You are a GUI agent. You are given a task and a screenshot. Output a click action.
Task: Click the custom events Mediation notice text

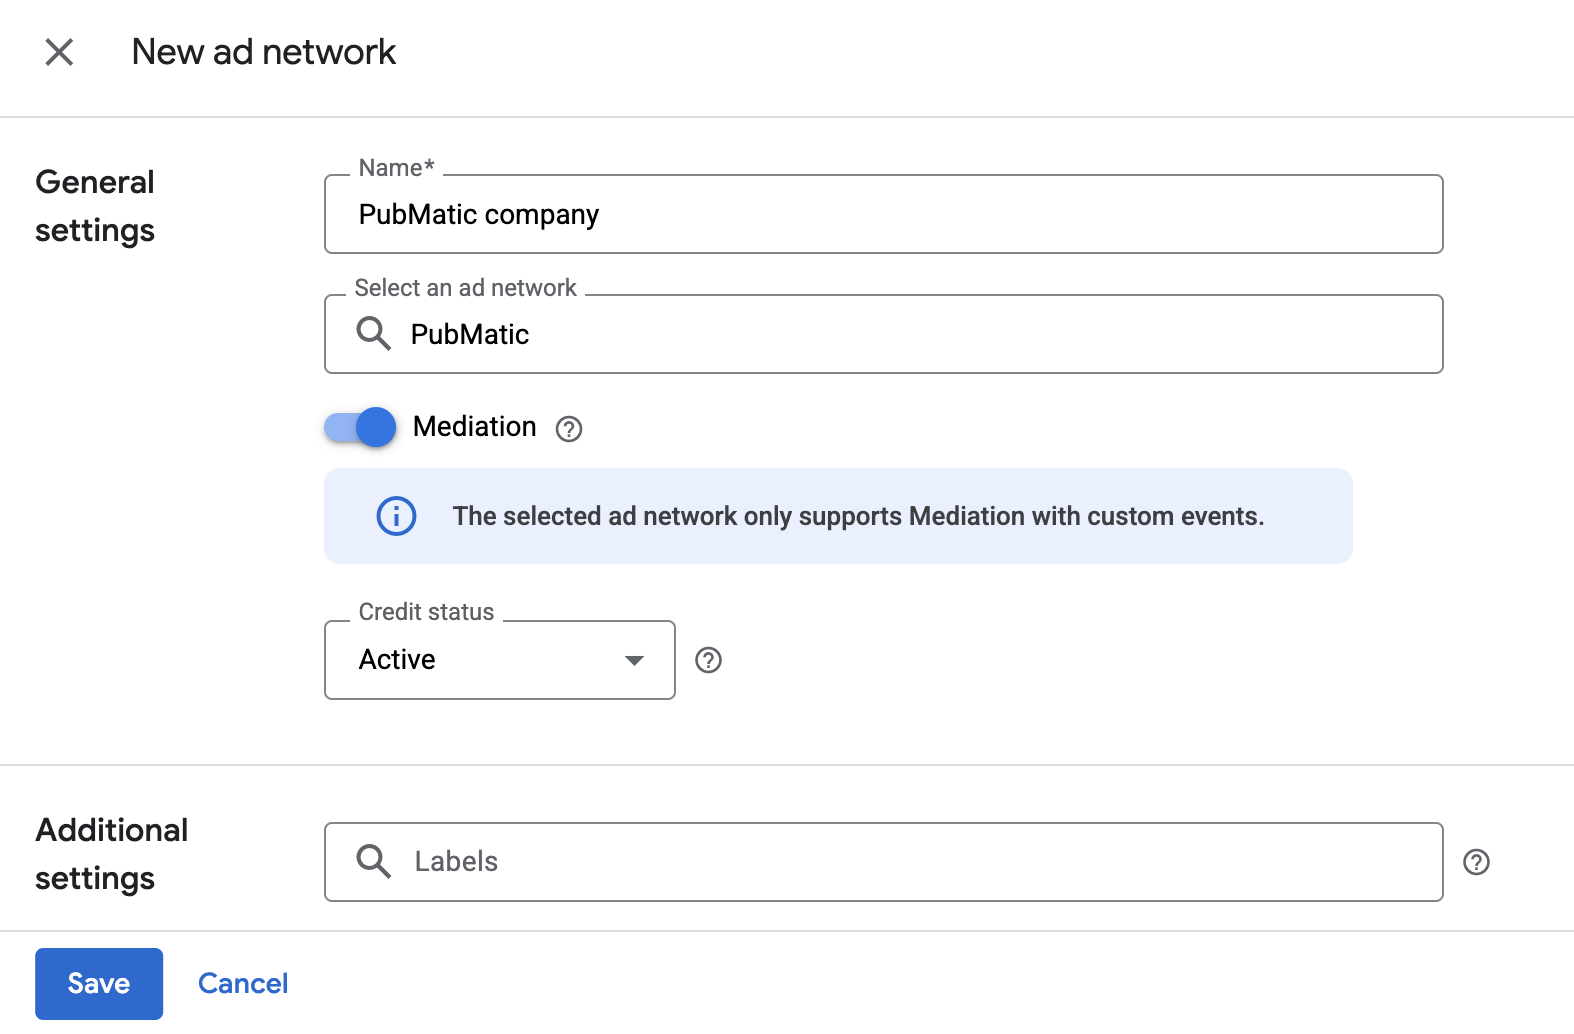857,517
